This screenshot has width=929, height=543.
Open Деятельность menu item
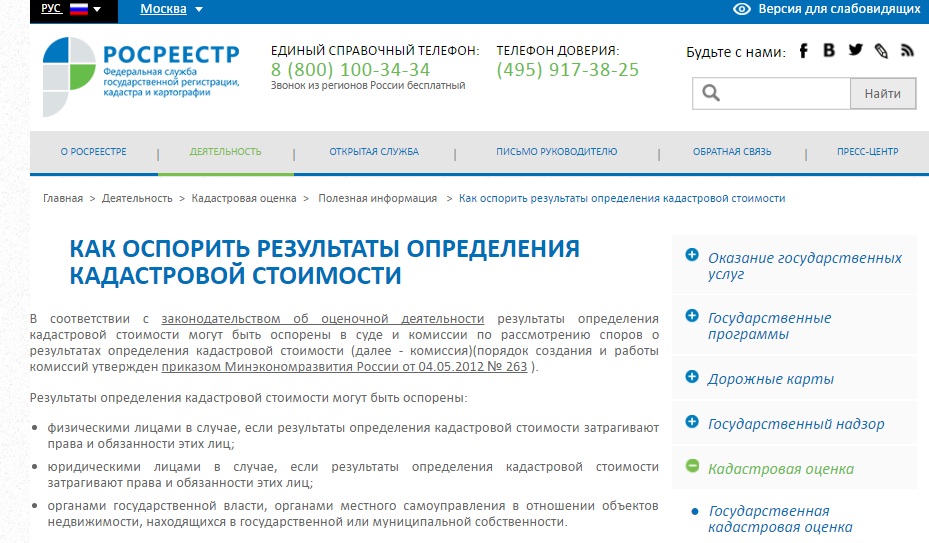pyautogui.click(x=225, y=152)
